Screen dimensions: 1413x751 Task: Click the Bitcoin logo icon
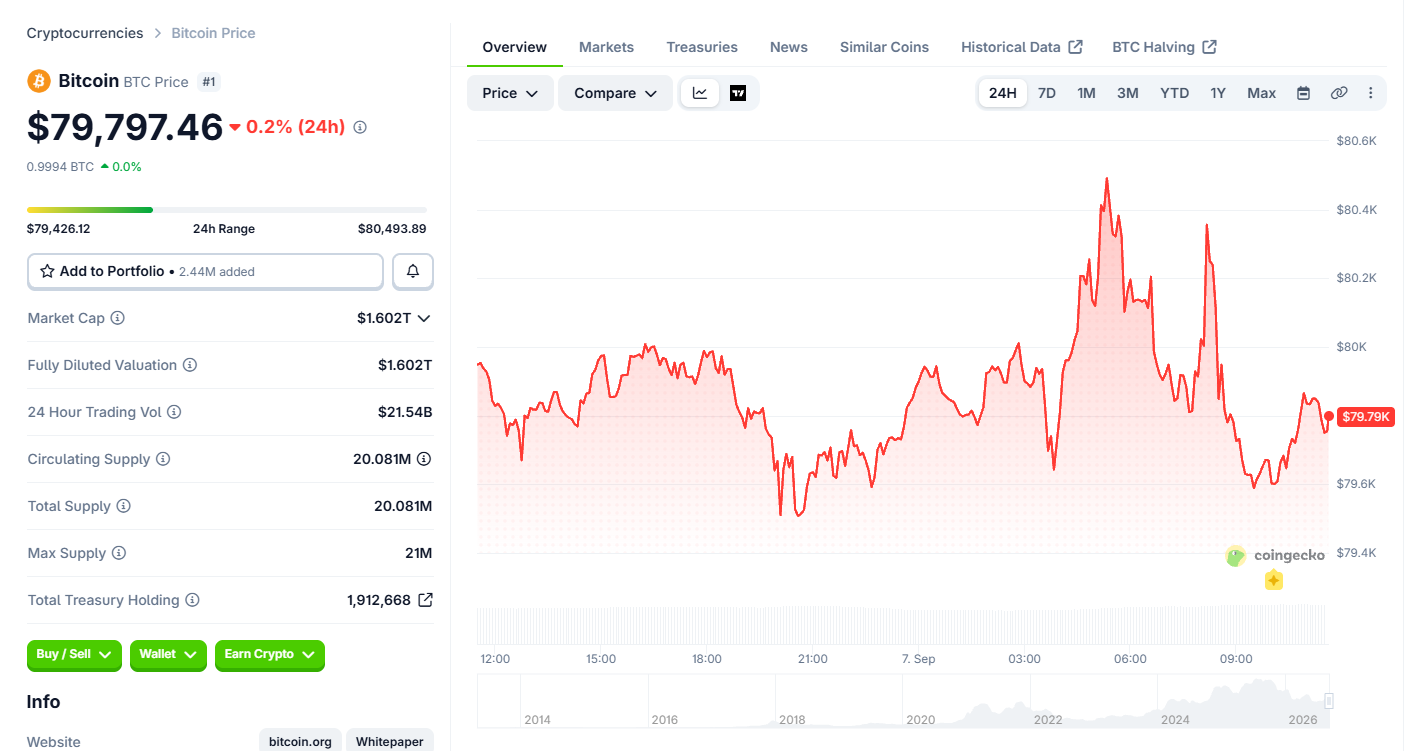pos(39,81)
